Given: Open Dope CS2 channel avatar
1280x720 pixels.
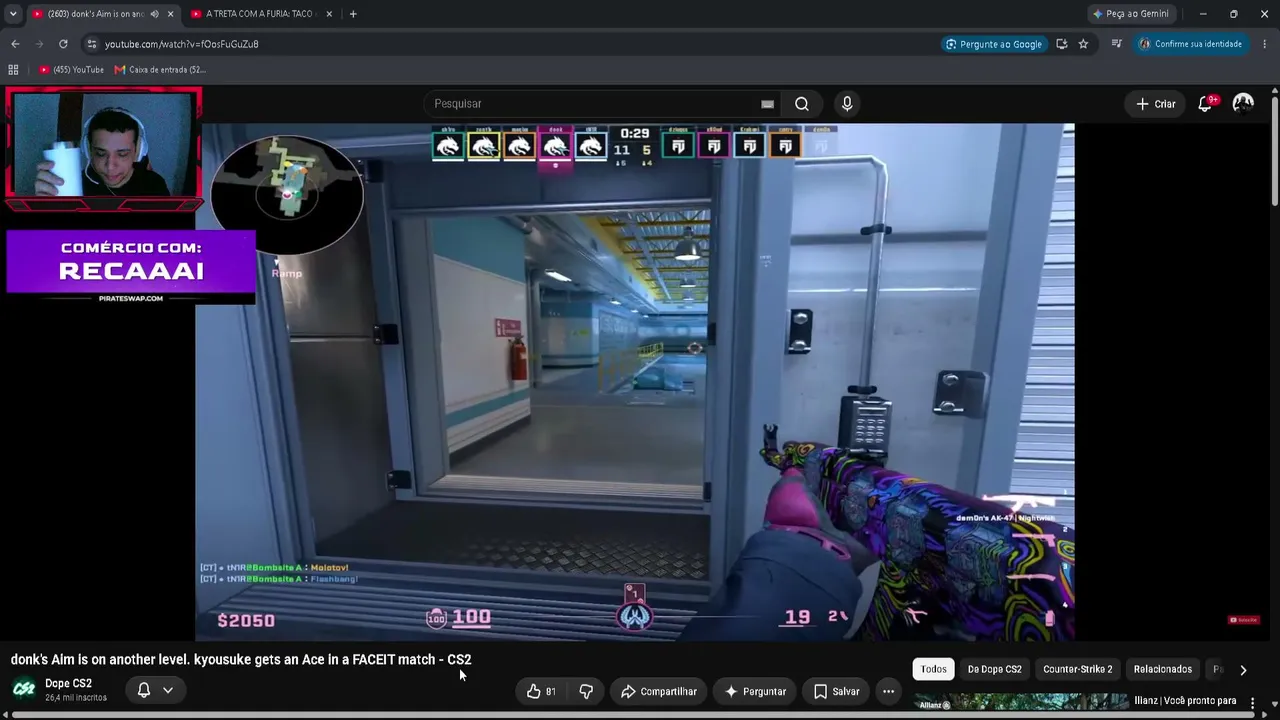Looking at the screenshot, I should tap(24, 689).
